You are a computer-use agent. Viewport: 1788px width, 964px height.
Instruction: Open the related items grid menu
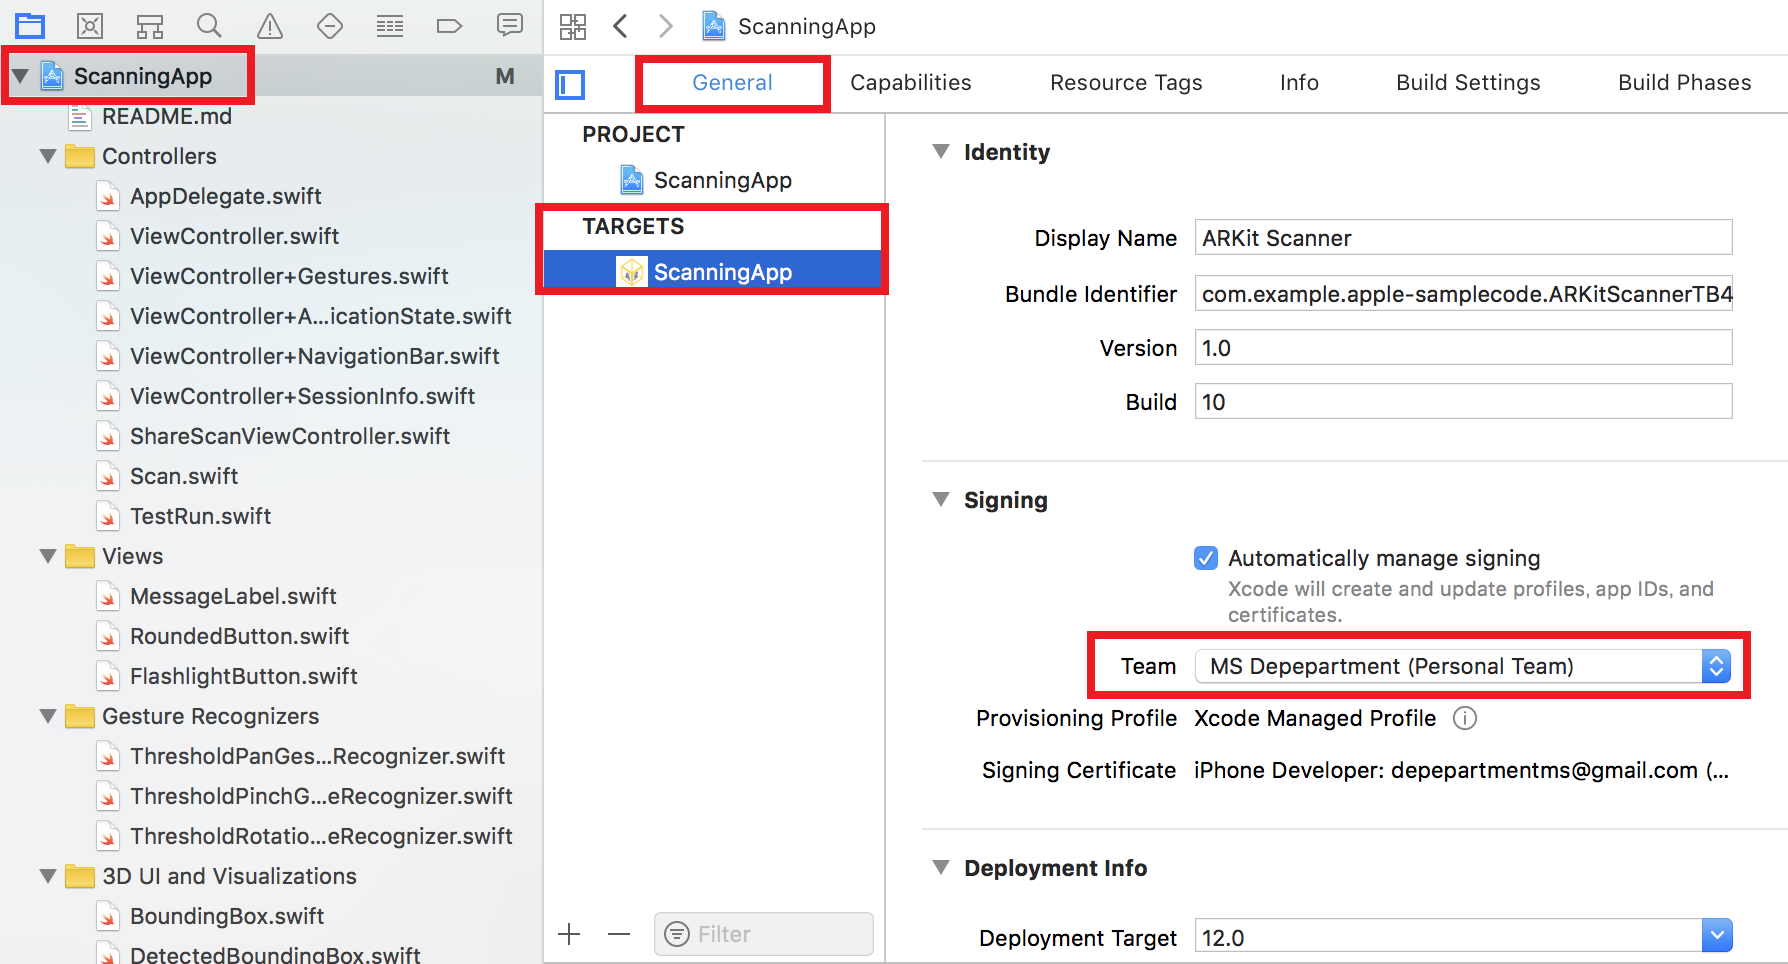click(x=573, y=26)
